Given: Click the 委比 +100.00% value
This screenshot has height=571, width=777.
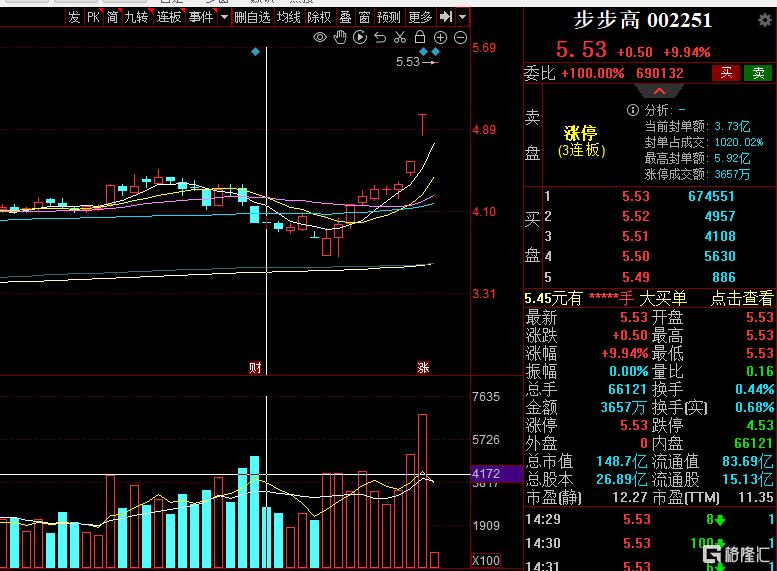Looking at the screenshot, I should 593,73.
